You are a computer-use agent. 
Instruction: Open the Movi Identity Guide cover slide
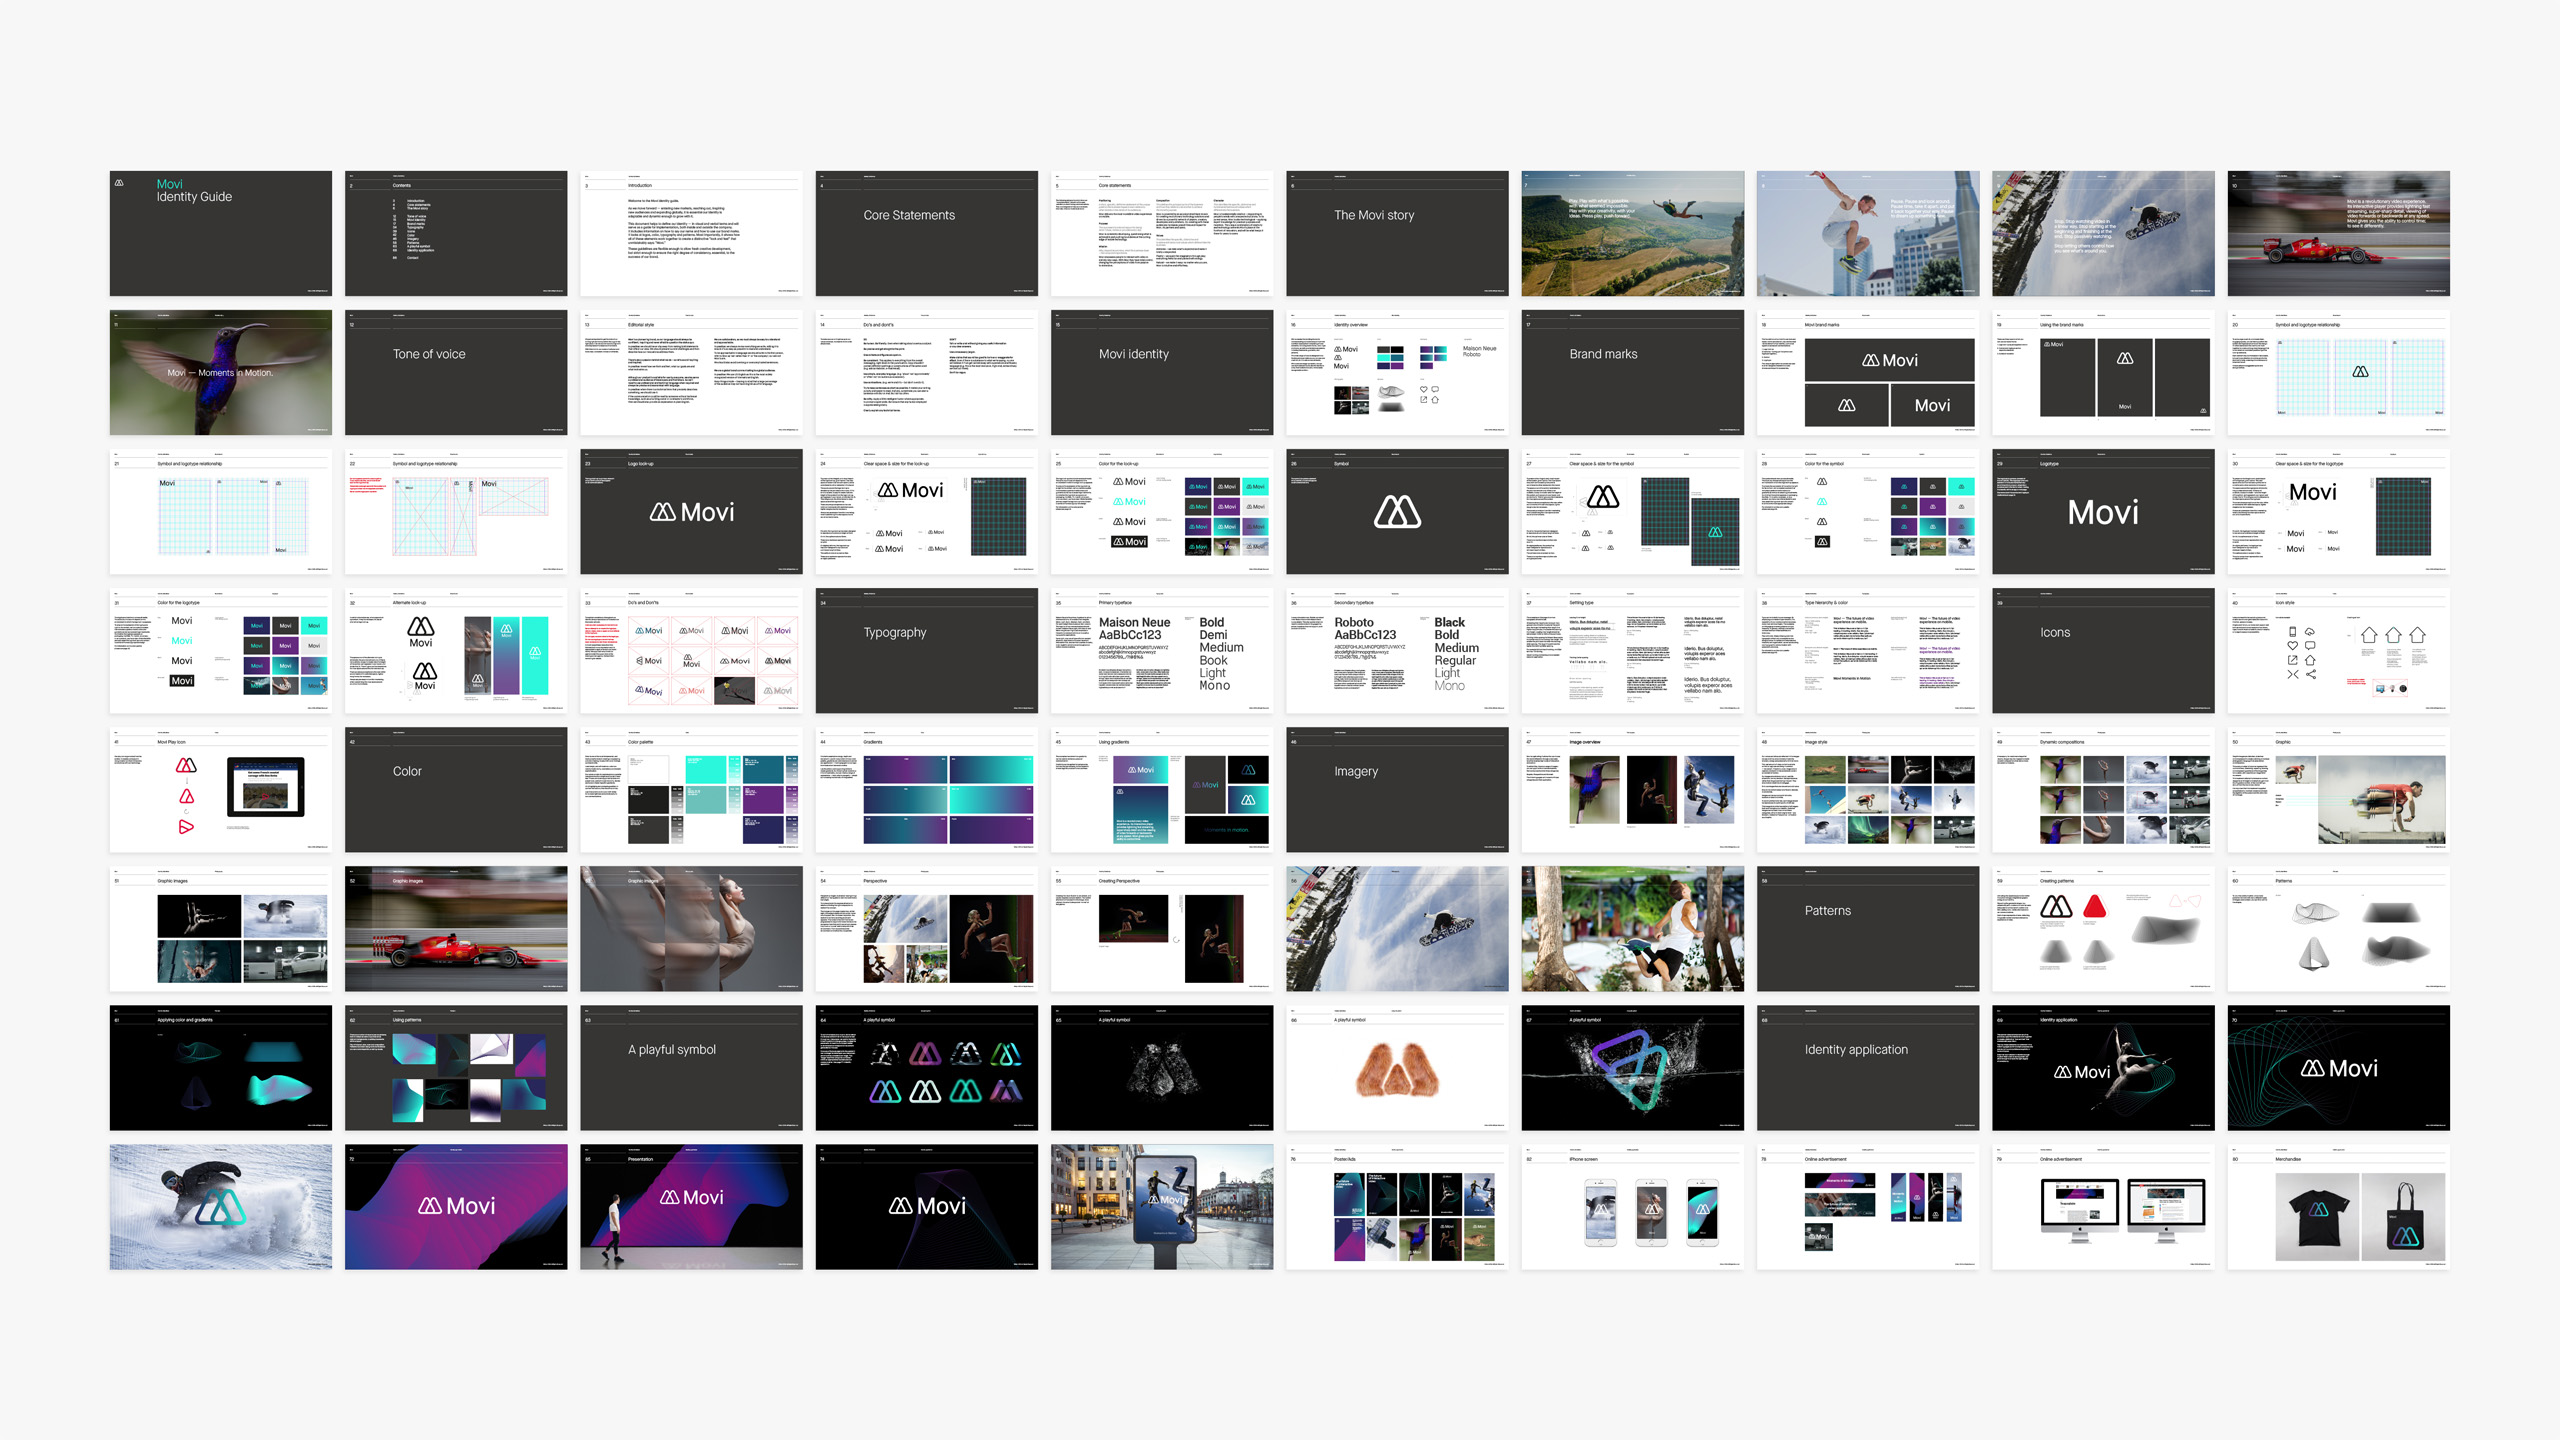tap(220, 233)
